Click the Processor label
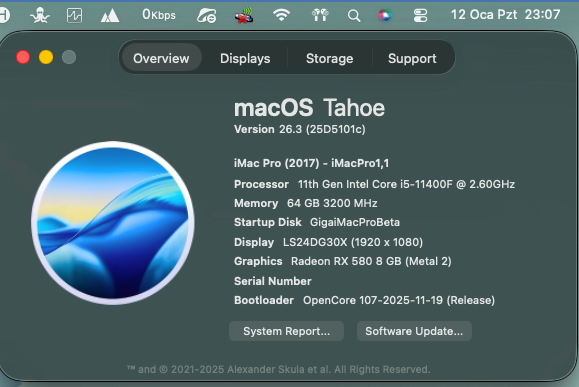 261,184
